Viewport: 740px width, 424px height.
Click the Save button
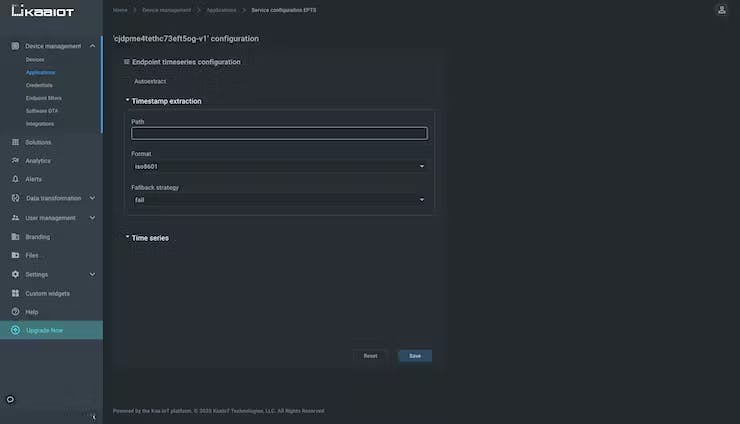click(x=415, y=356)
